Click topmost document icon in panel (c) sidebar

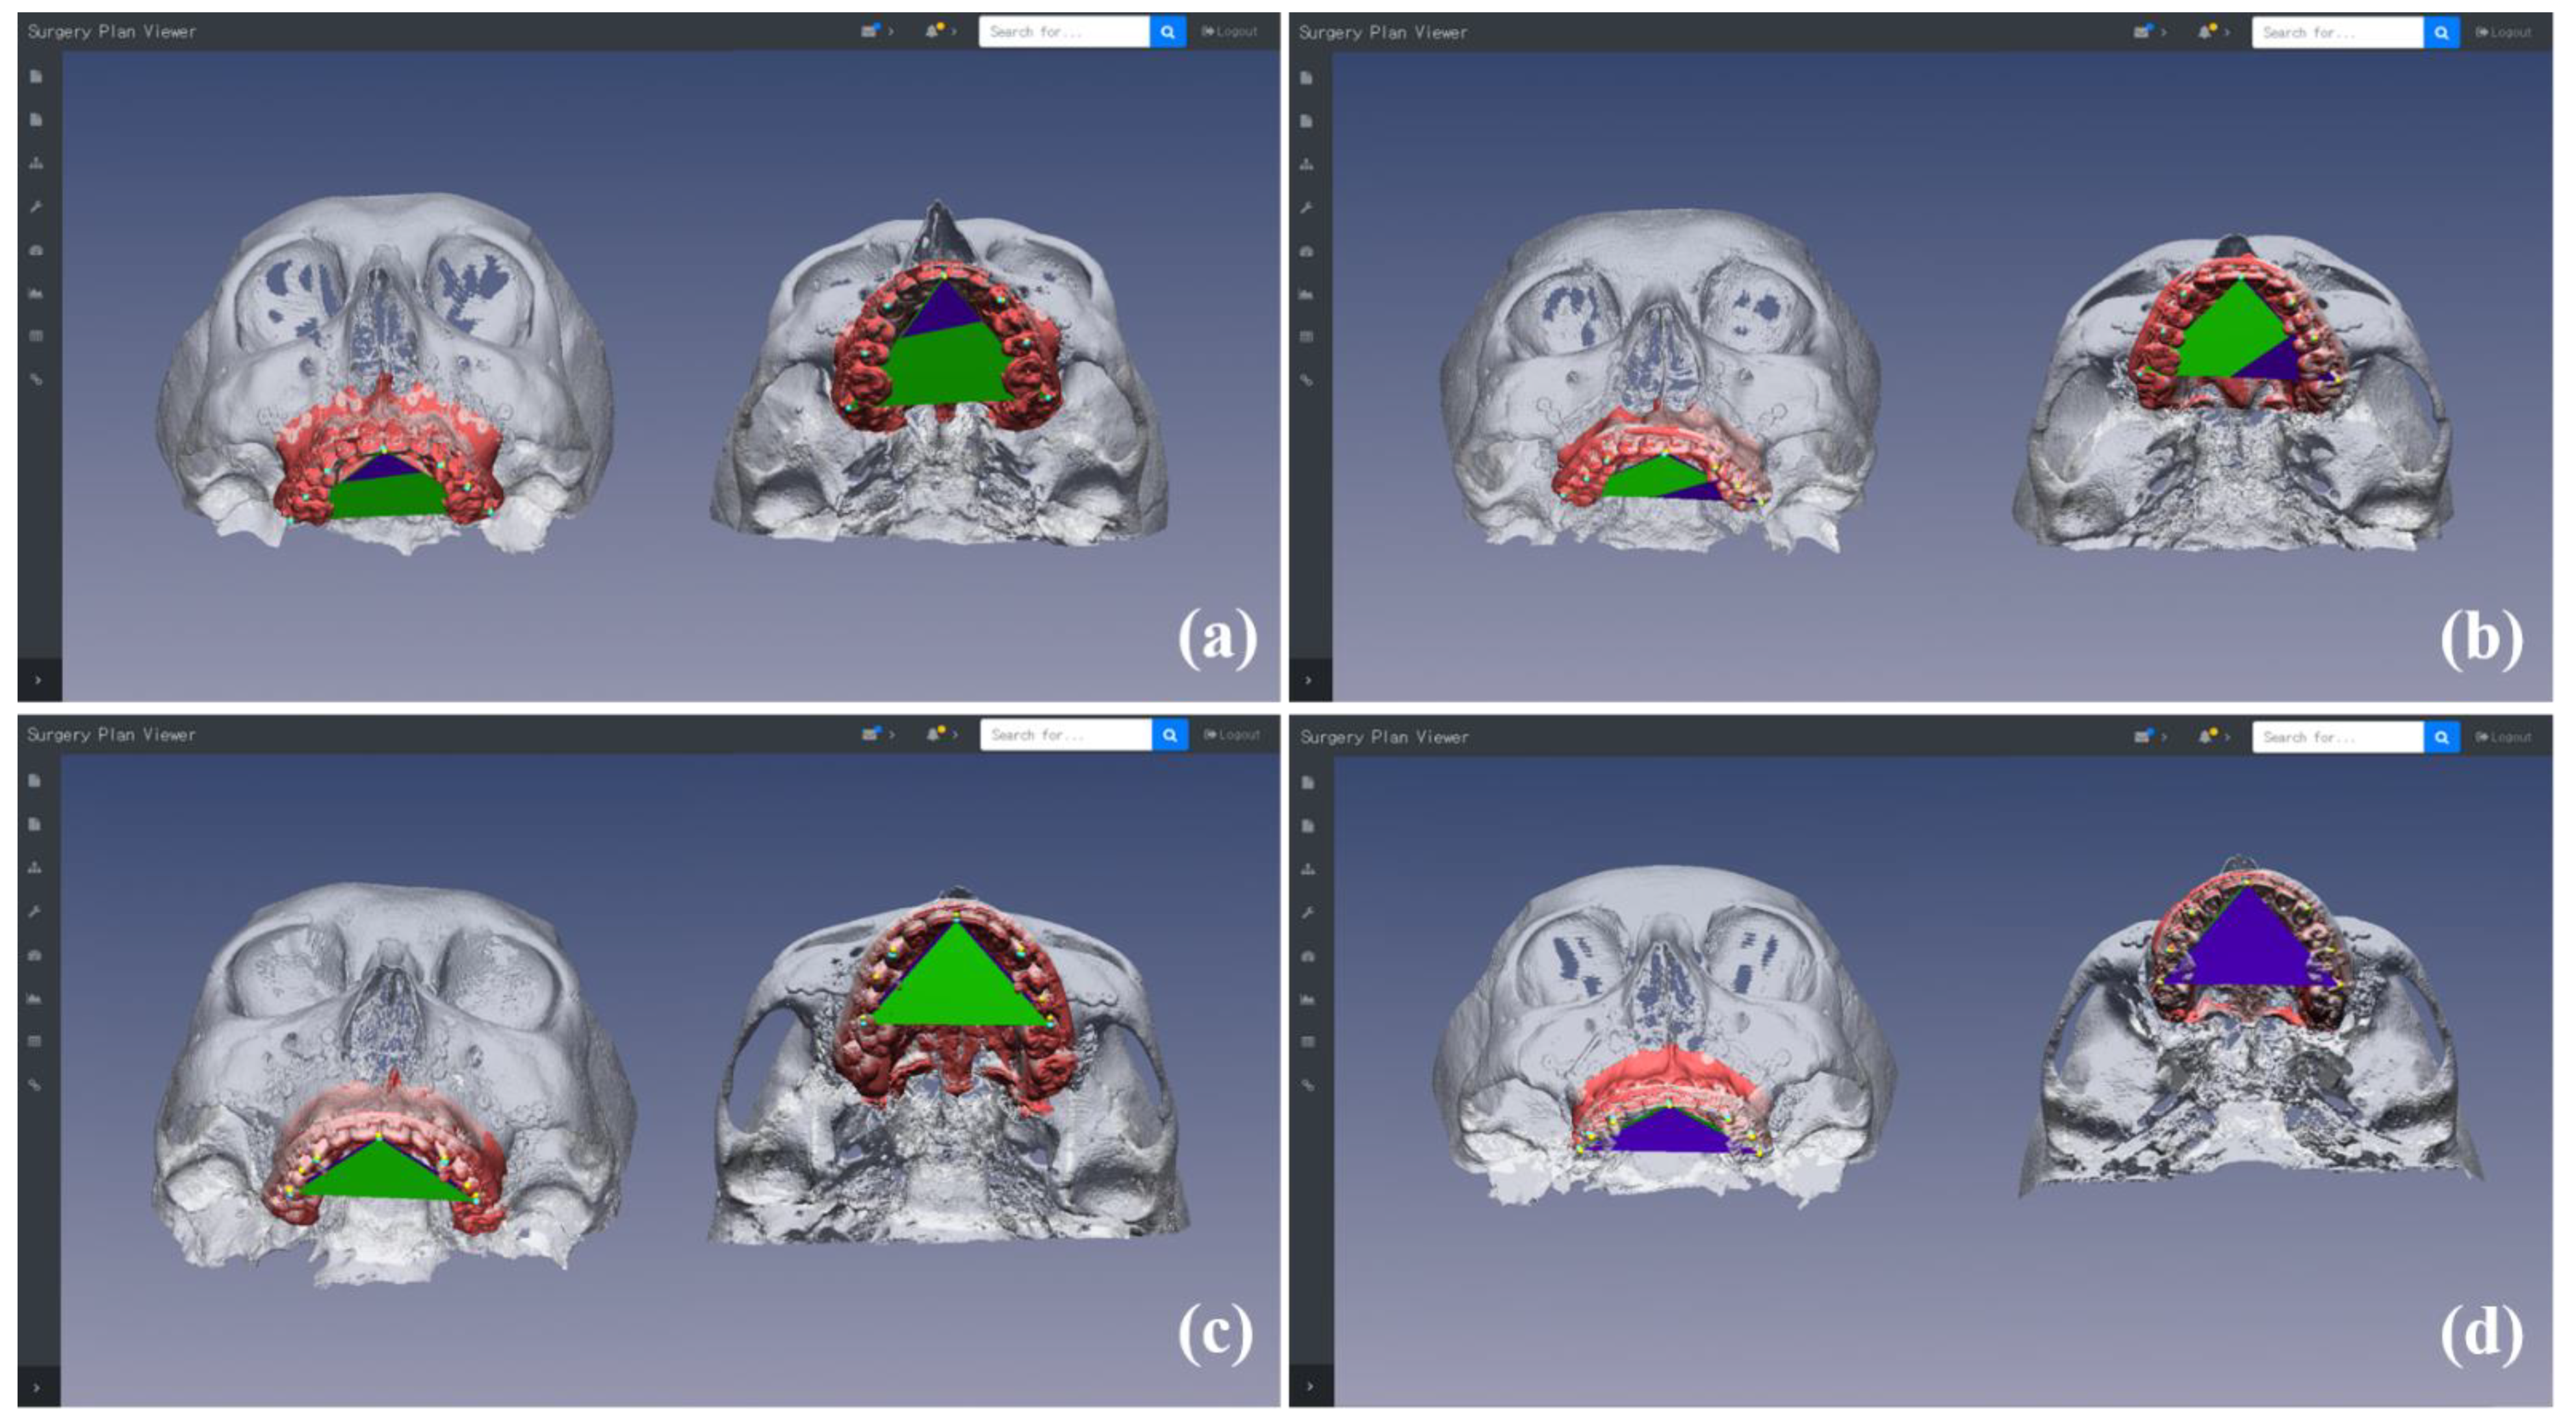tap(35, 781)
